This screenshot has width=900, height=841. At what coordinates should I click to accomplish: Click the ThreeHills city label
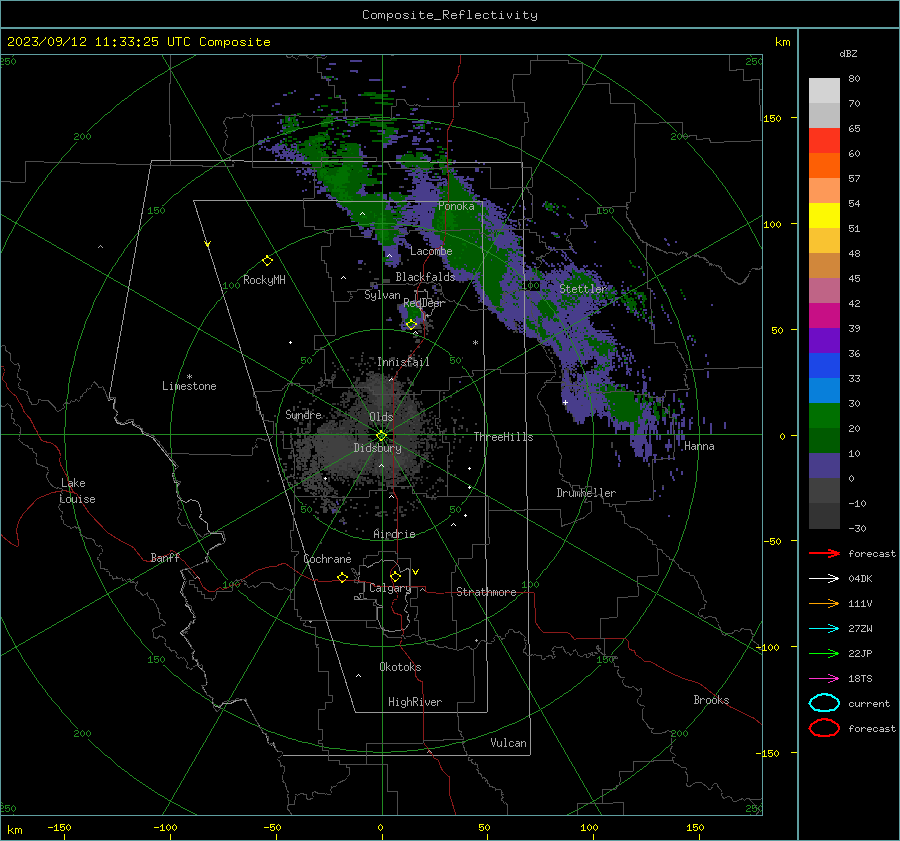pyautogui.click(x=503, y=437)
